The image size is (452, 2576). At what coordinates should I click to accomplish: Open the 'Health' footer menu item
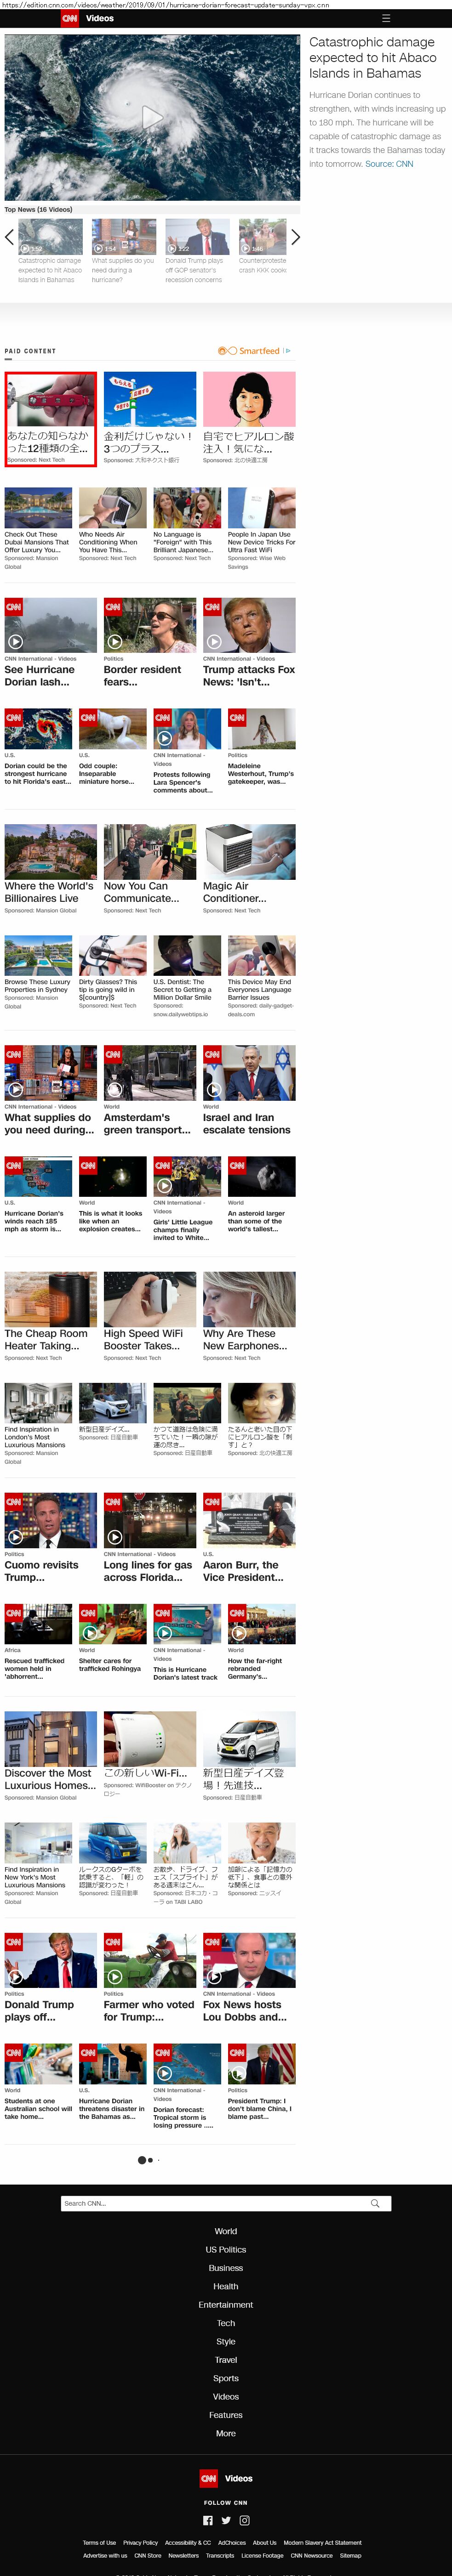tap(226, 2286)
